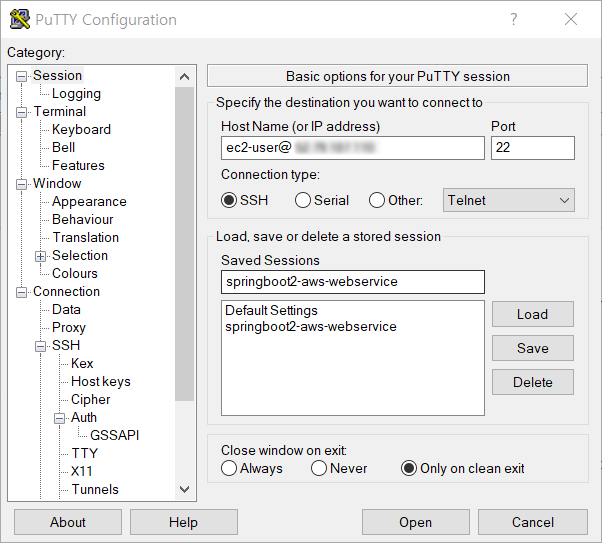Open Tunnels settings category
602x543 pixels.
click(95, 490)
